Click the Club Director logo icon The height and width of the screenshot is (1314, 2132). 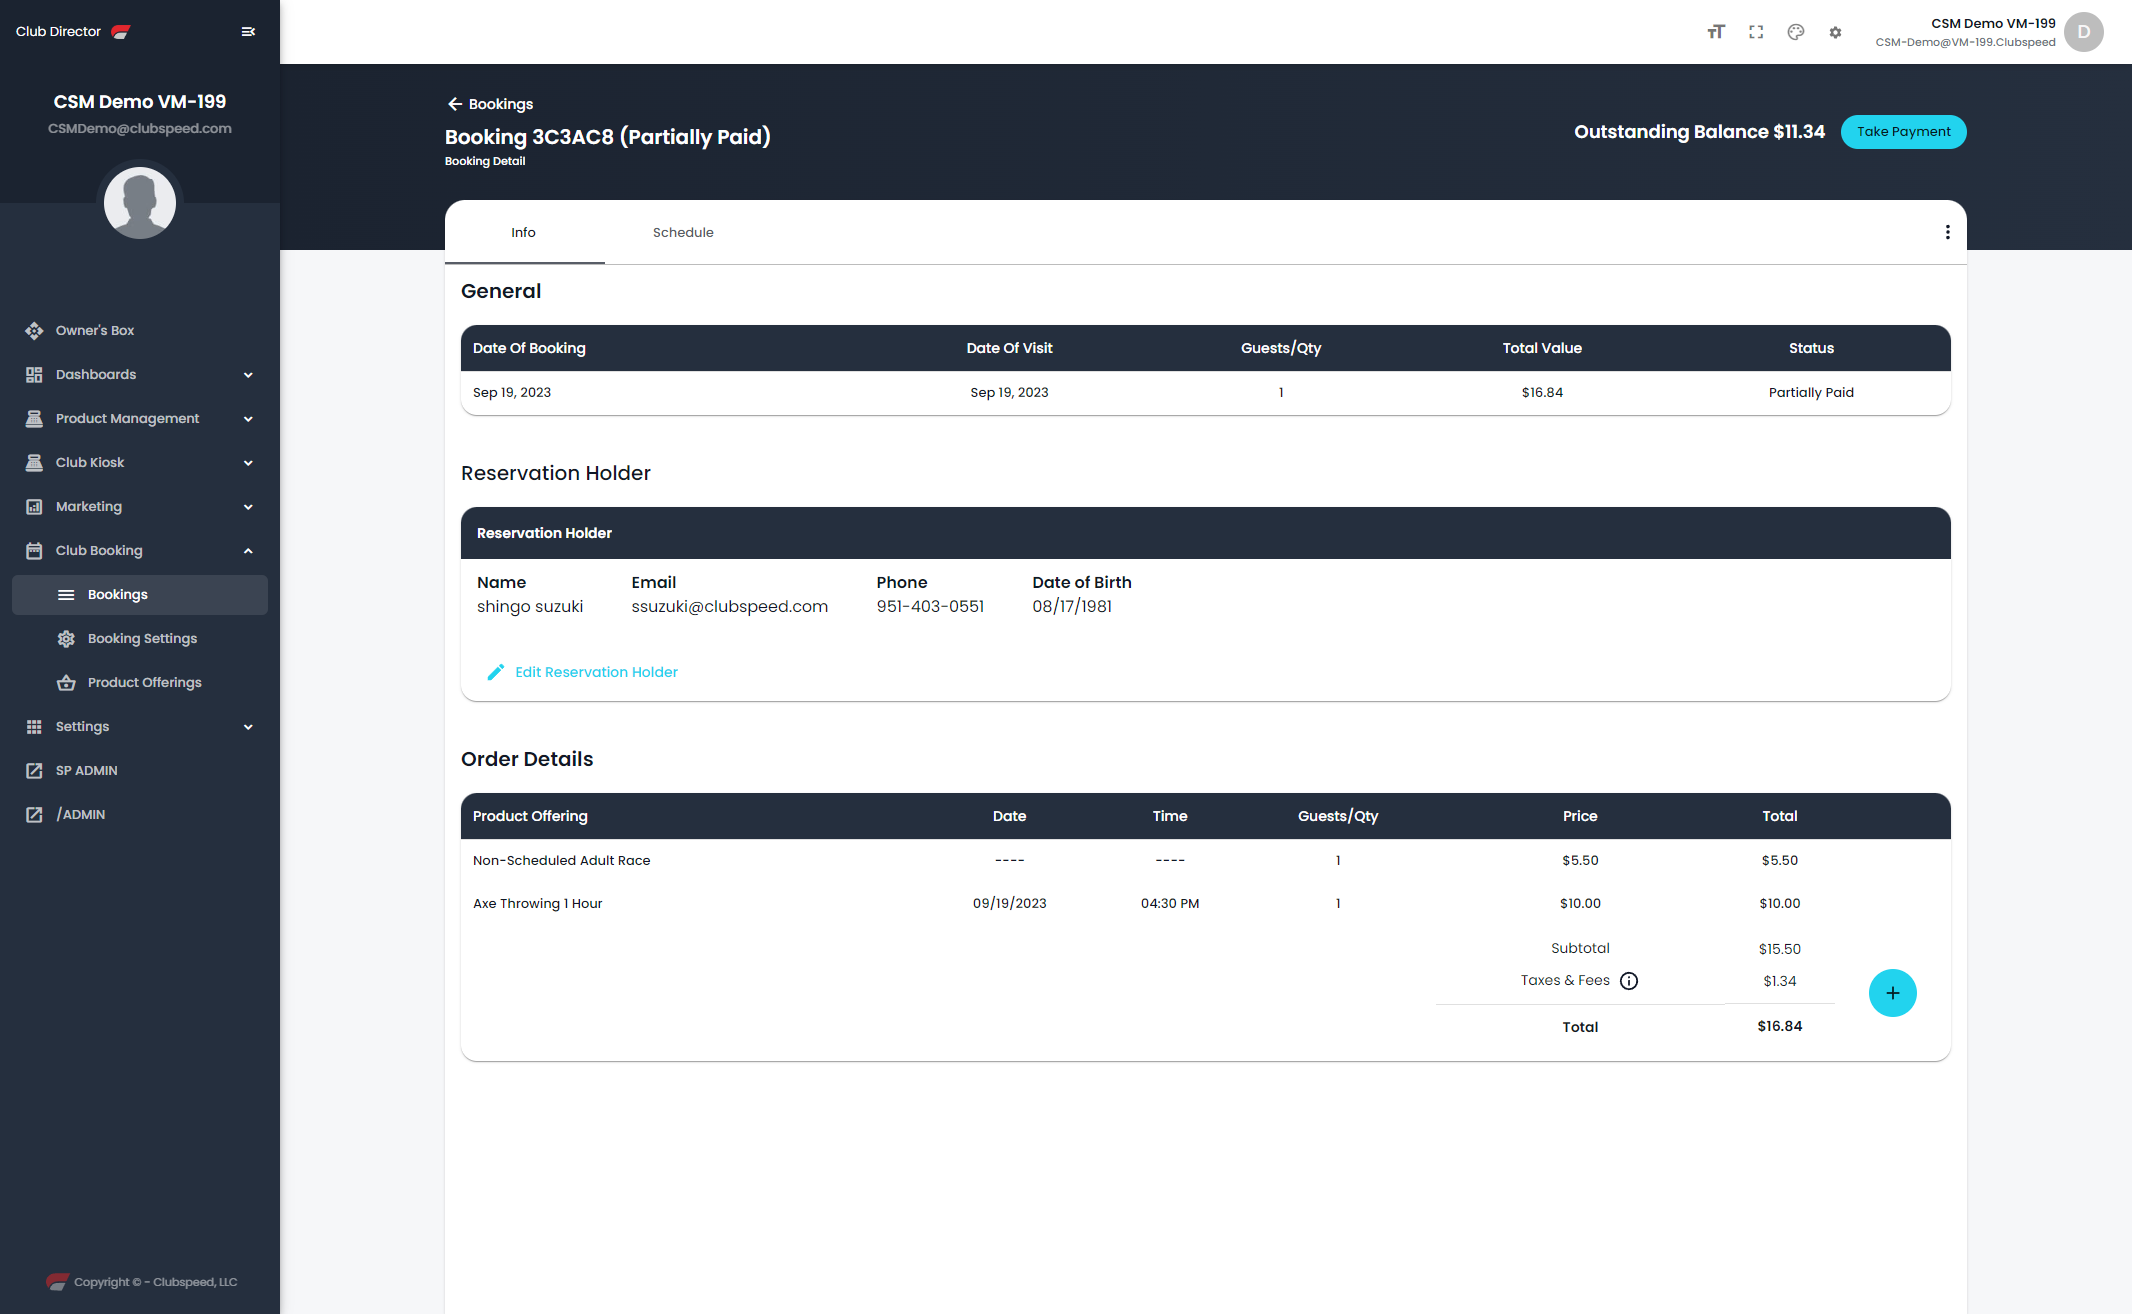121,32
